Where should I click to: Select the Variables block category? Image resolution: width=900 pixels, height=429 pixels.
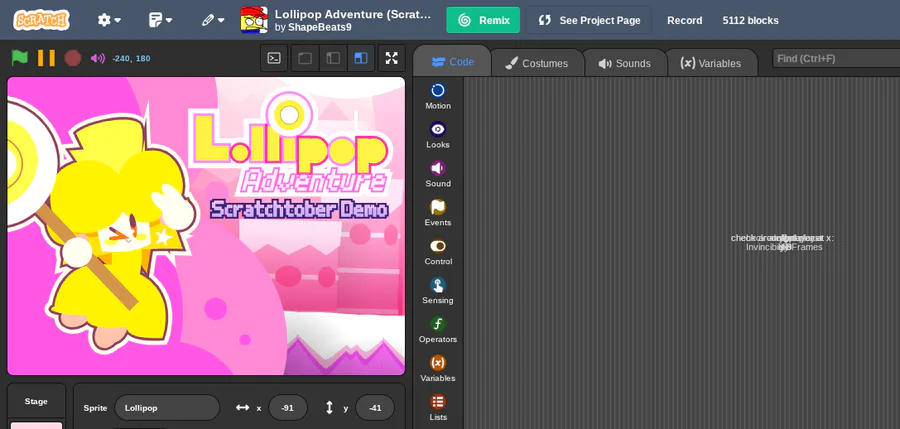point(438,370)
